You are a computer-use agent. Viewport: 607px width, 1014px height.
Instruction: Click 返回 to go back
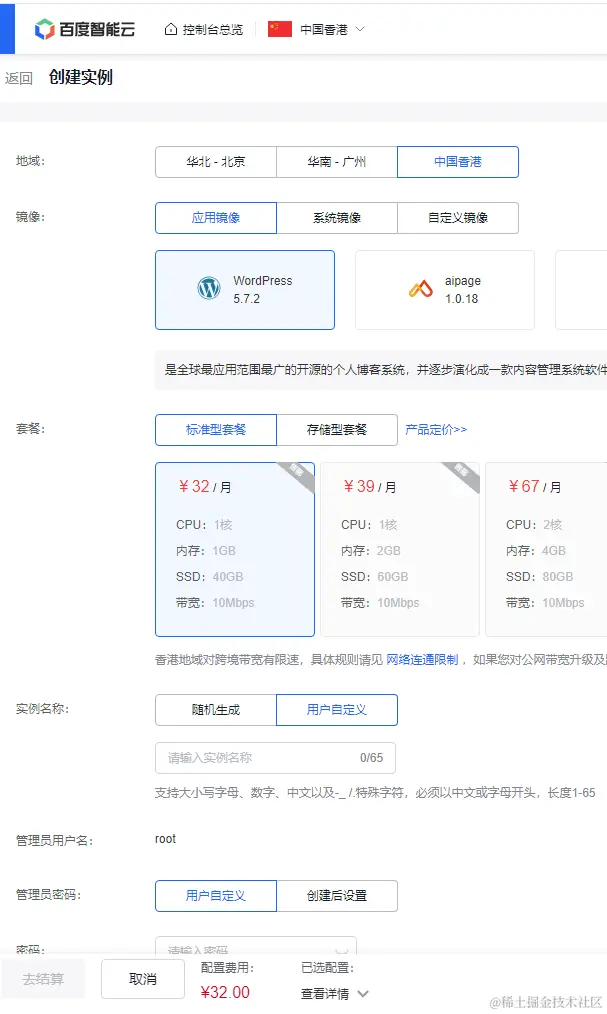coord(18,78)
